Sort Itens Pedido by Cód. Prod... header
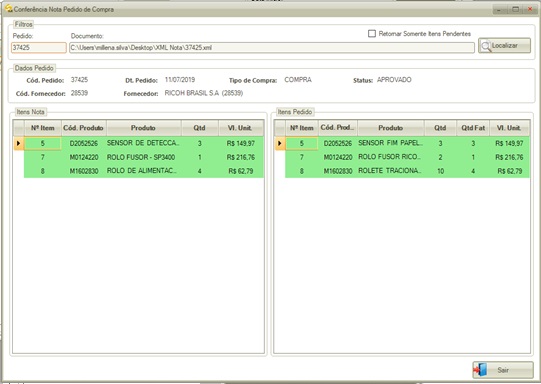The width and height of the screenshot is (541, 384). pos(337,128)
